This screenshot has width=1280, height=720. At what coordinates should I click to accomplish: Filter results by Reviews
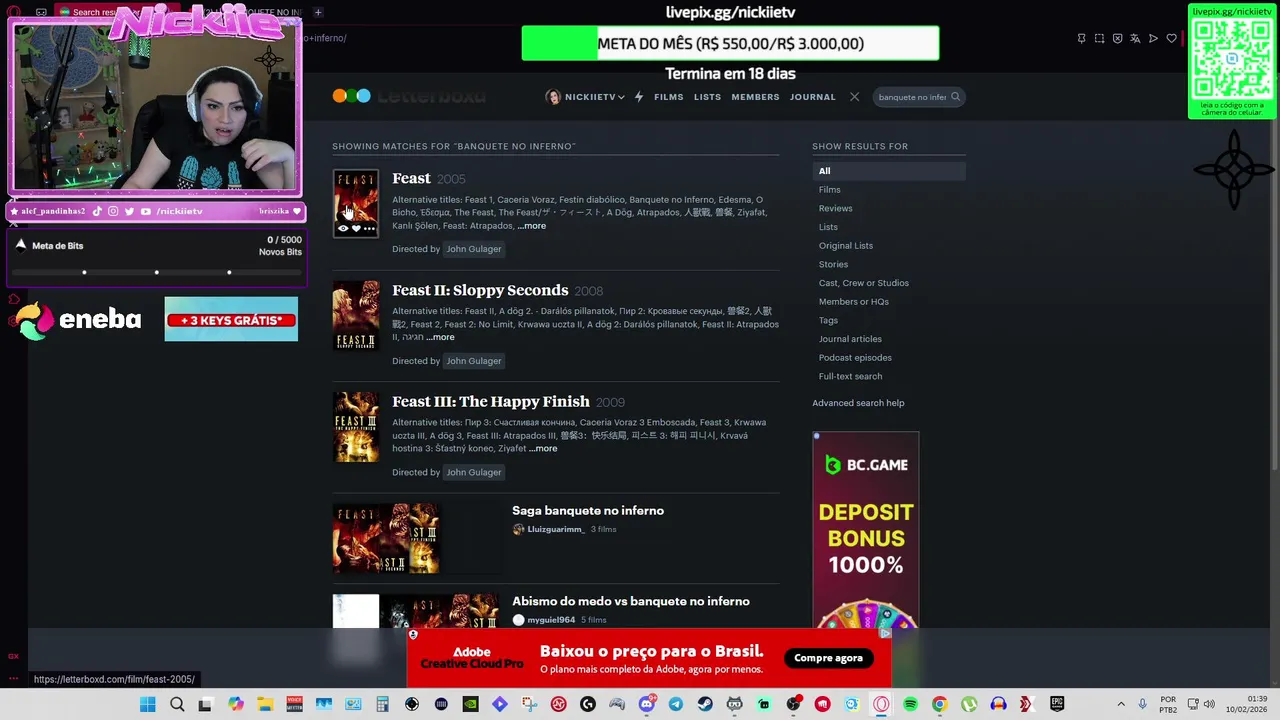[x=836, y=208]
